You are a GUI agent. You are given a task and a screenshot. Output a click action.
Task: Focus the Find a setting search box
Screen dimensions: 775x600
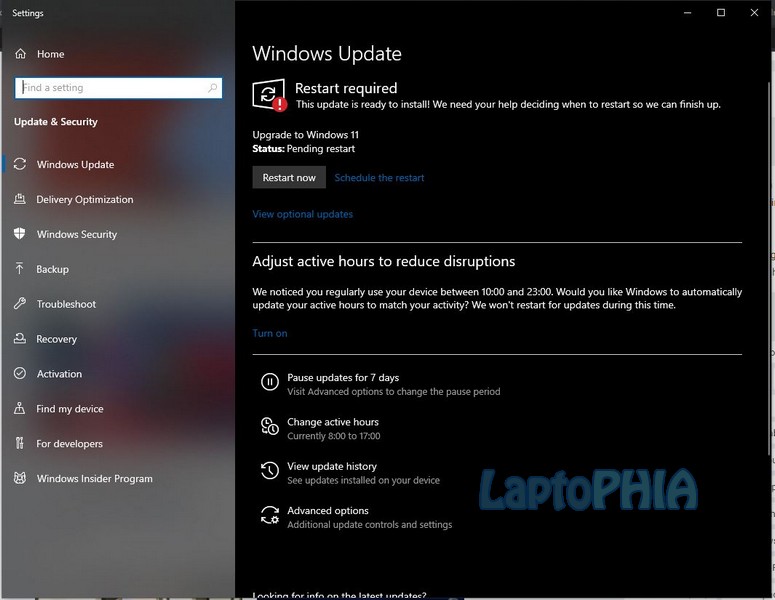118,88
